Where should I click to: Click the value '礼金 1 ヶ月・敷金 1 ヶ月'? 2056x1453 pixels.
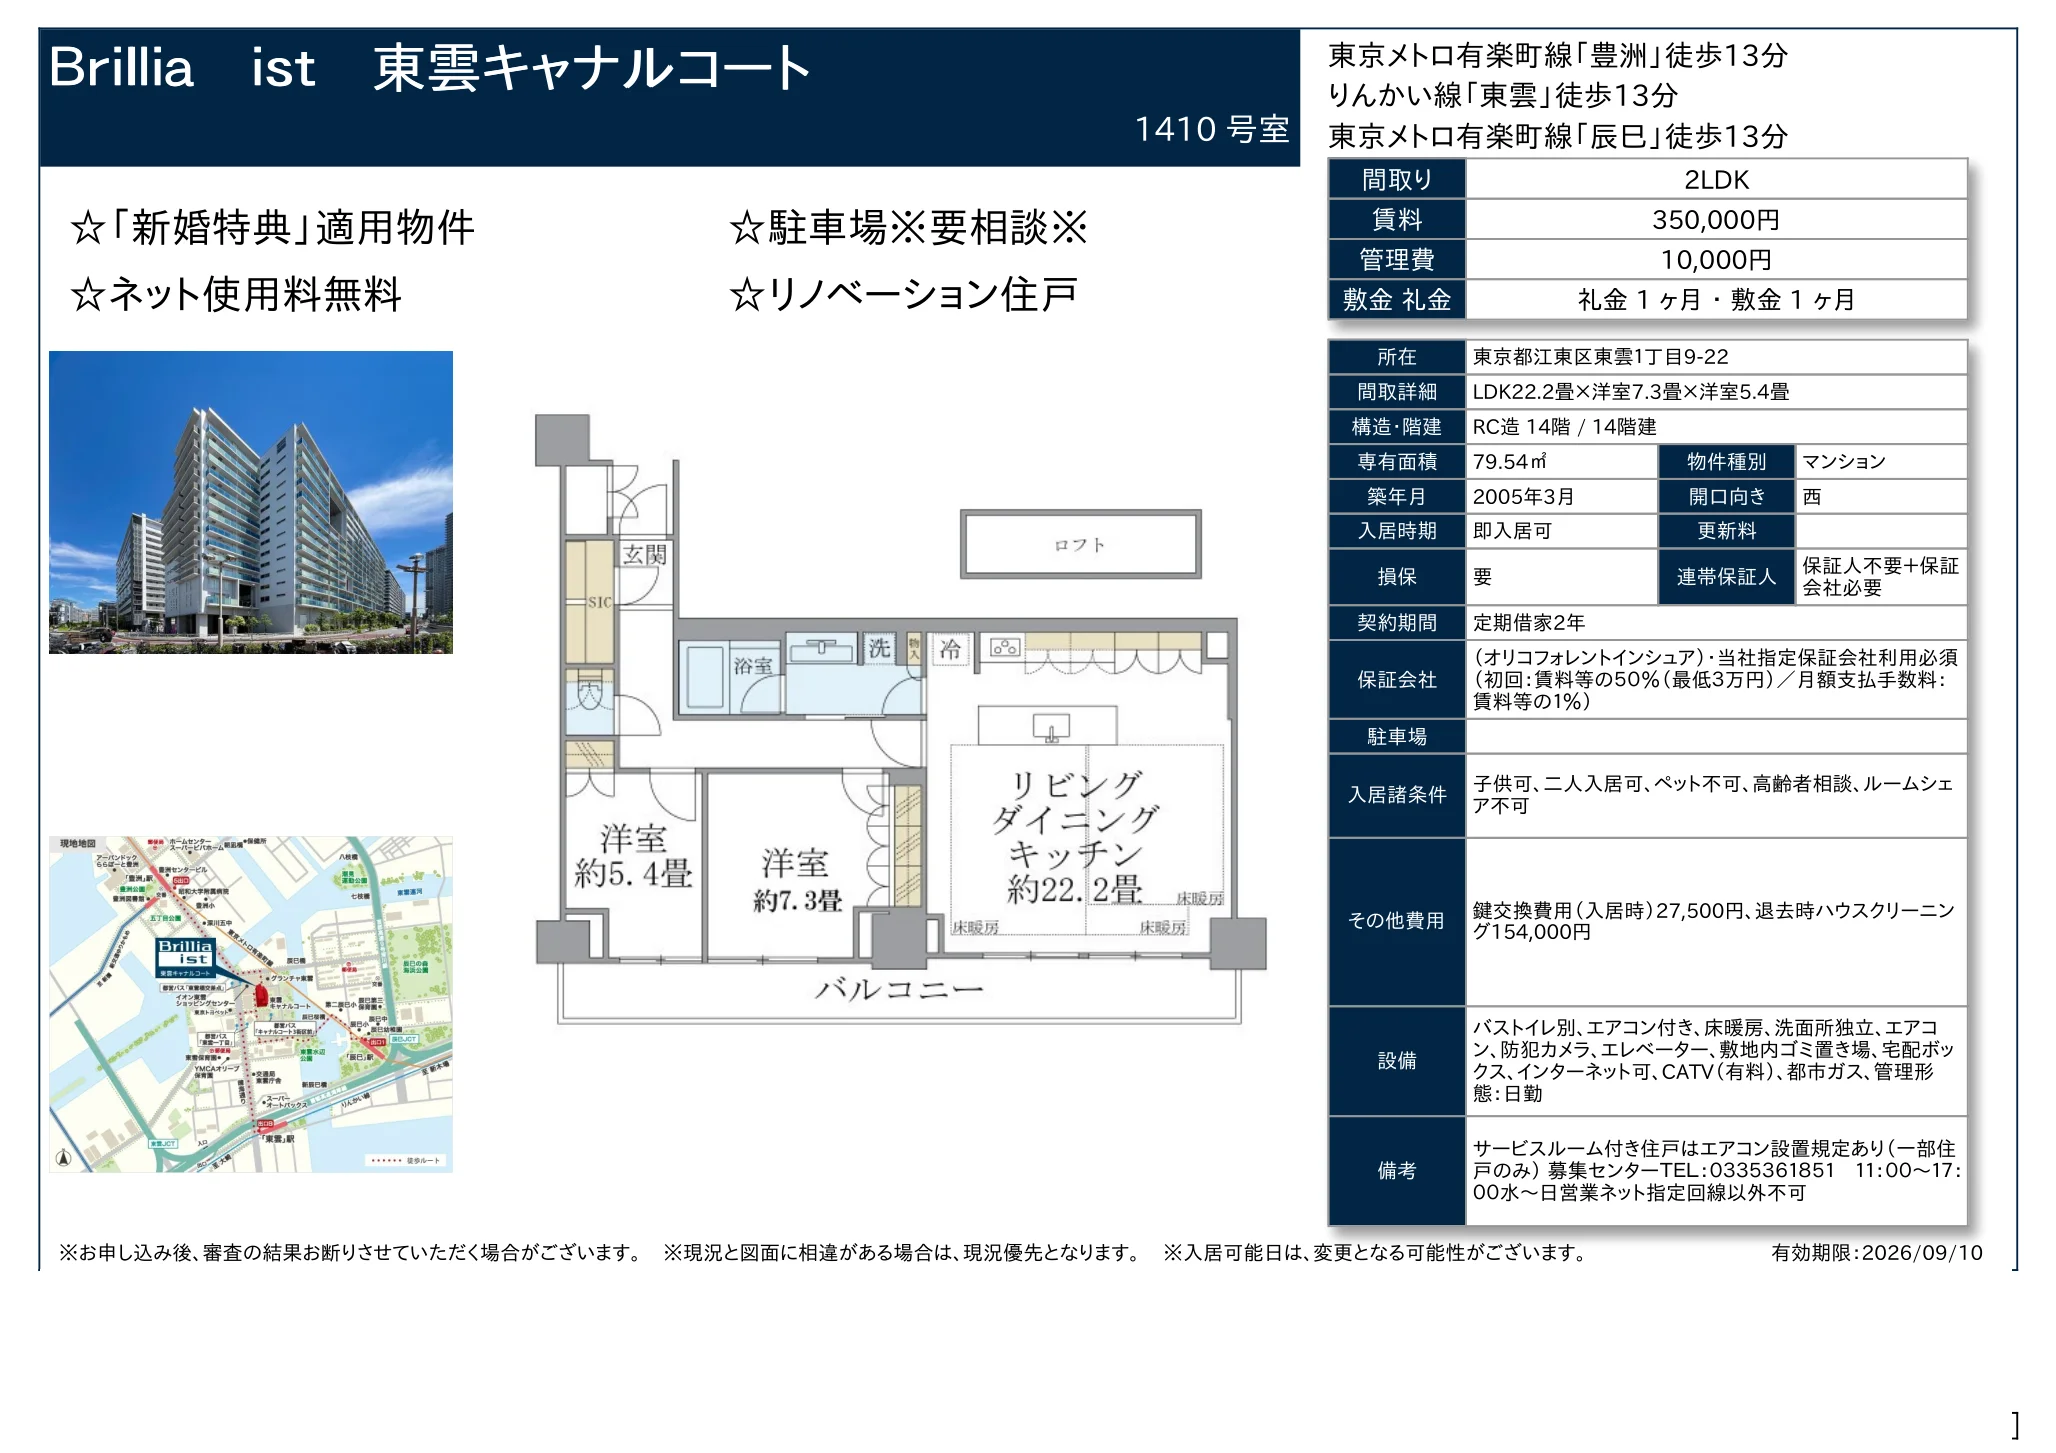point(1716,300)
